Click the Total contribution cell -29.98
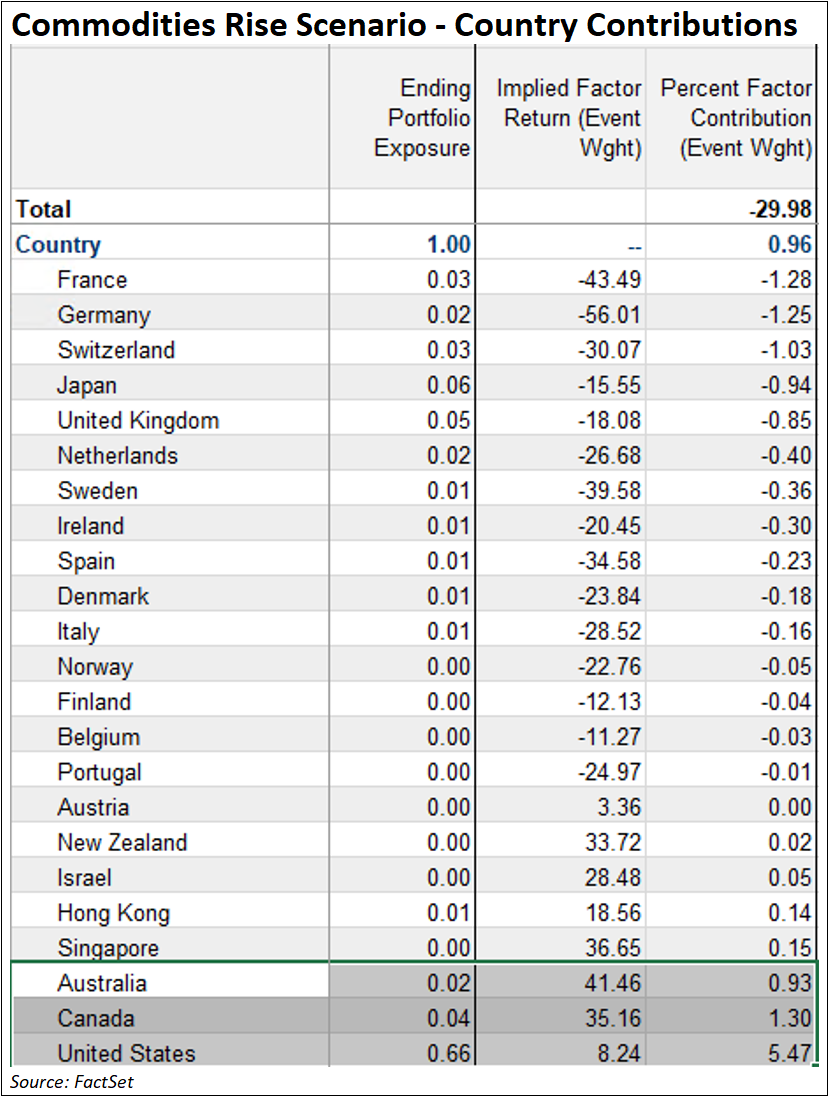 781,209
